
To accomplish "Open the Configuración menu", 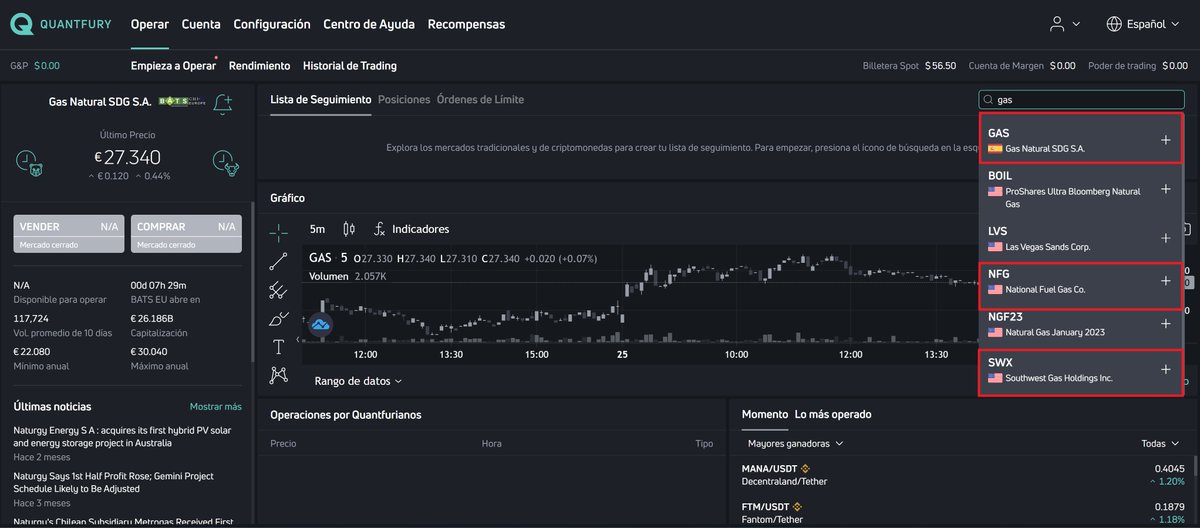I will pos(272,24).
